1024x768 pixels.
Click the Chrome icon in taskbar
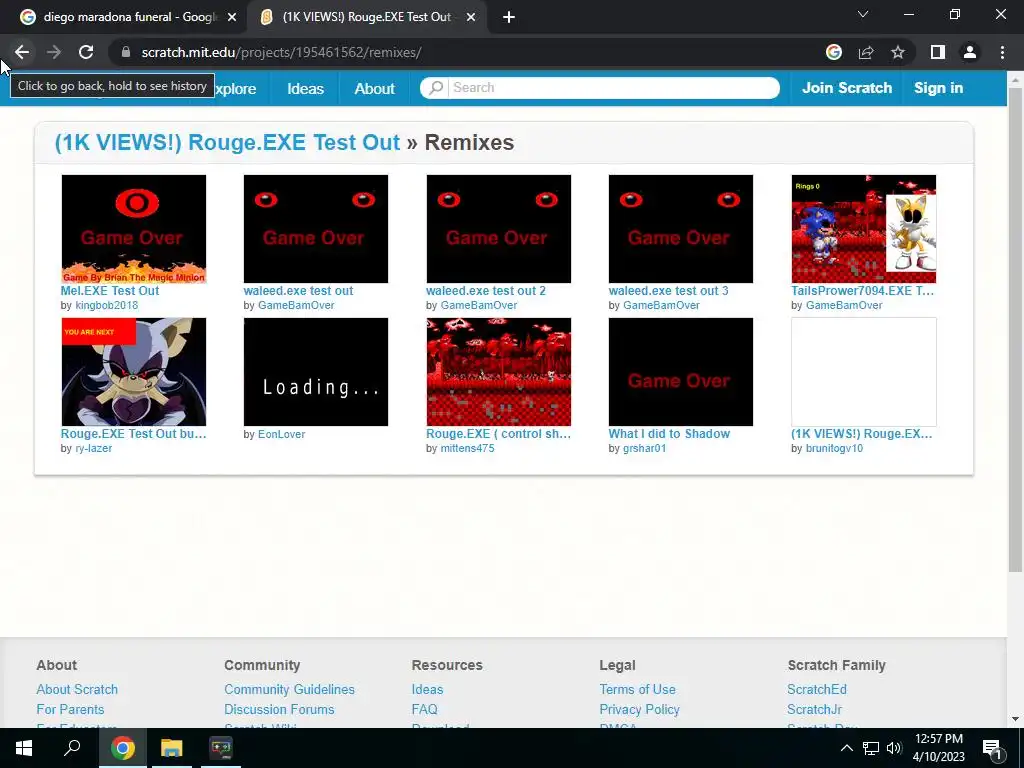click(x=122, y=748)
